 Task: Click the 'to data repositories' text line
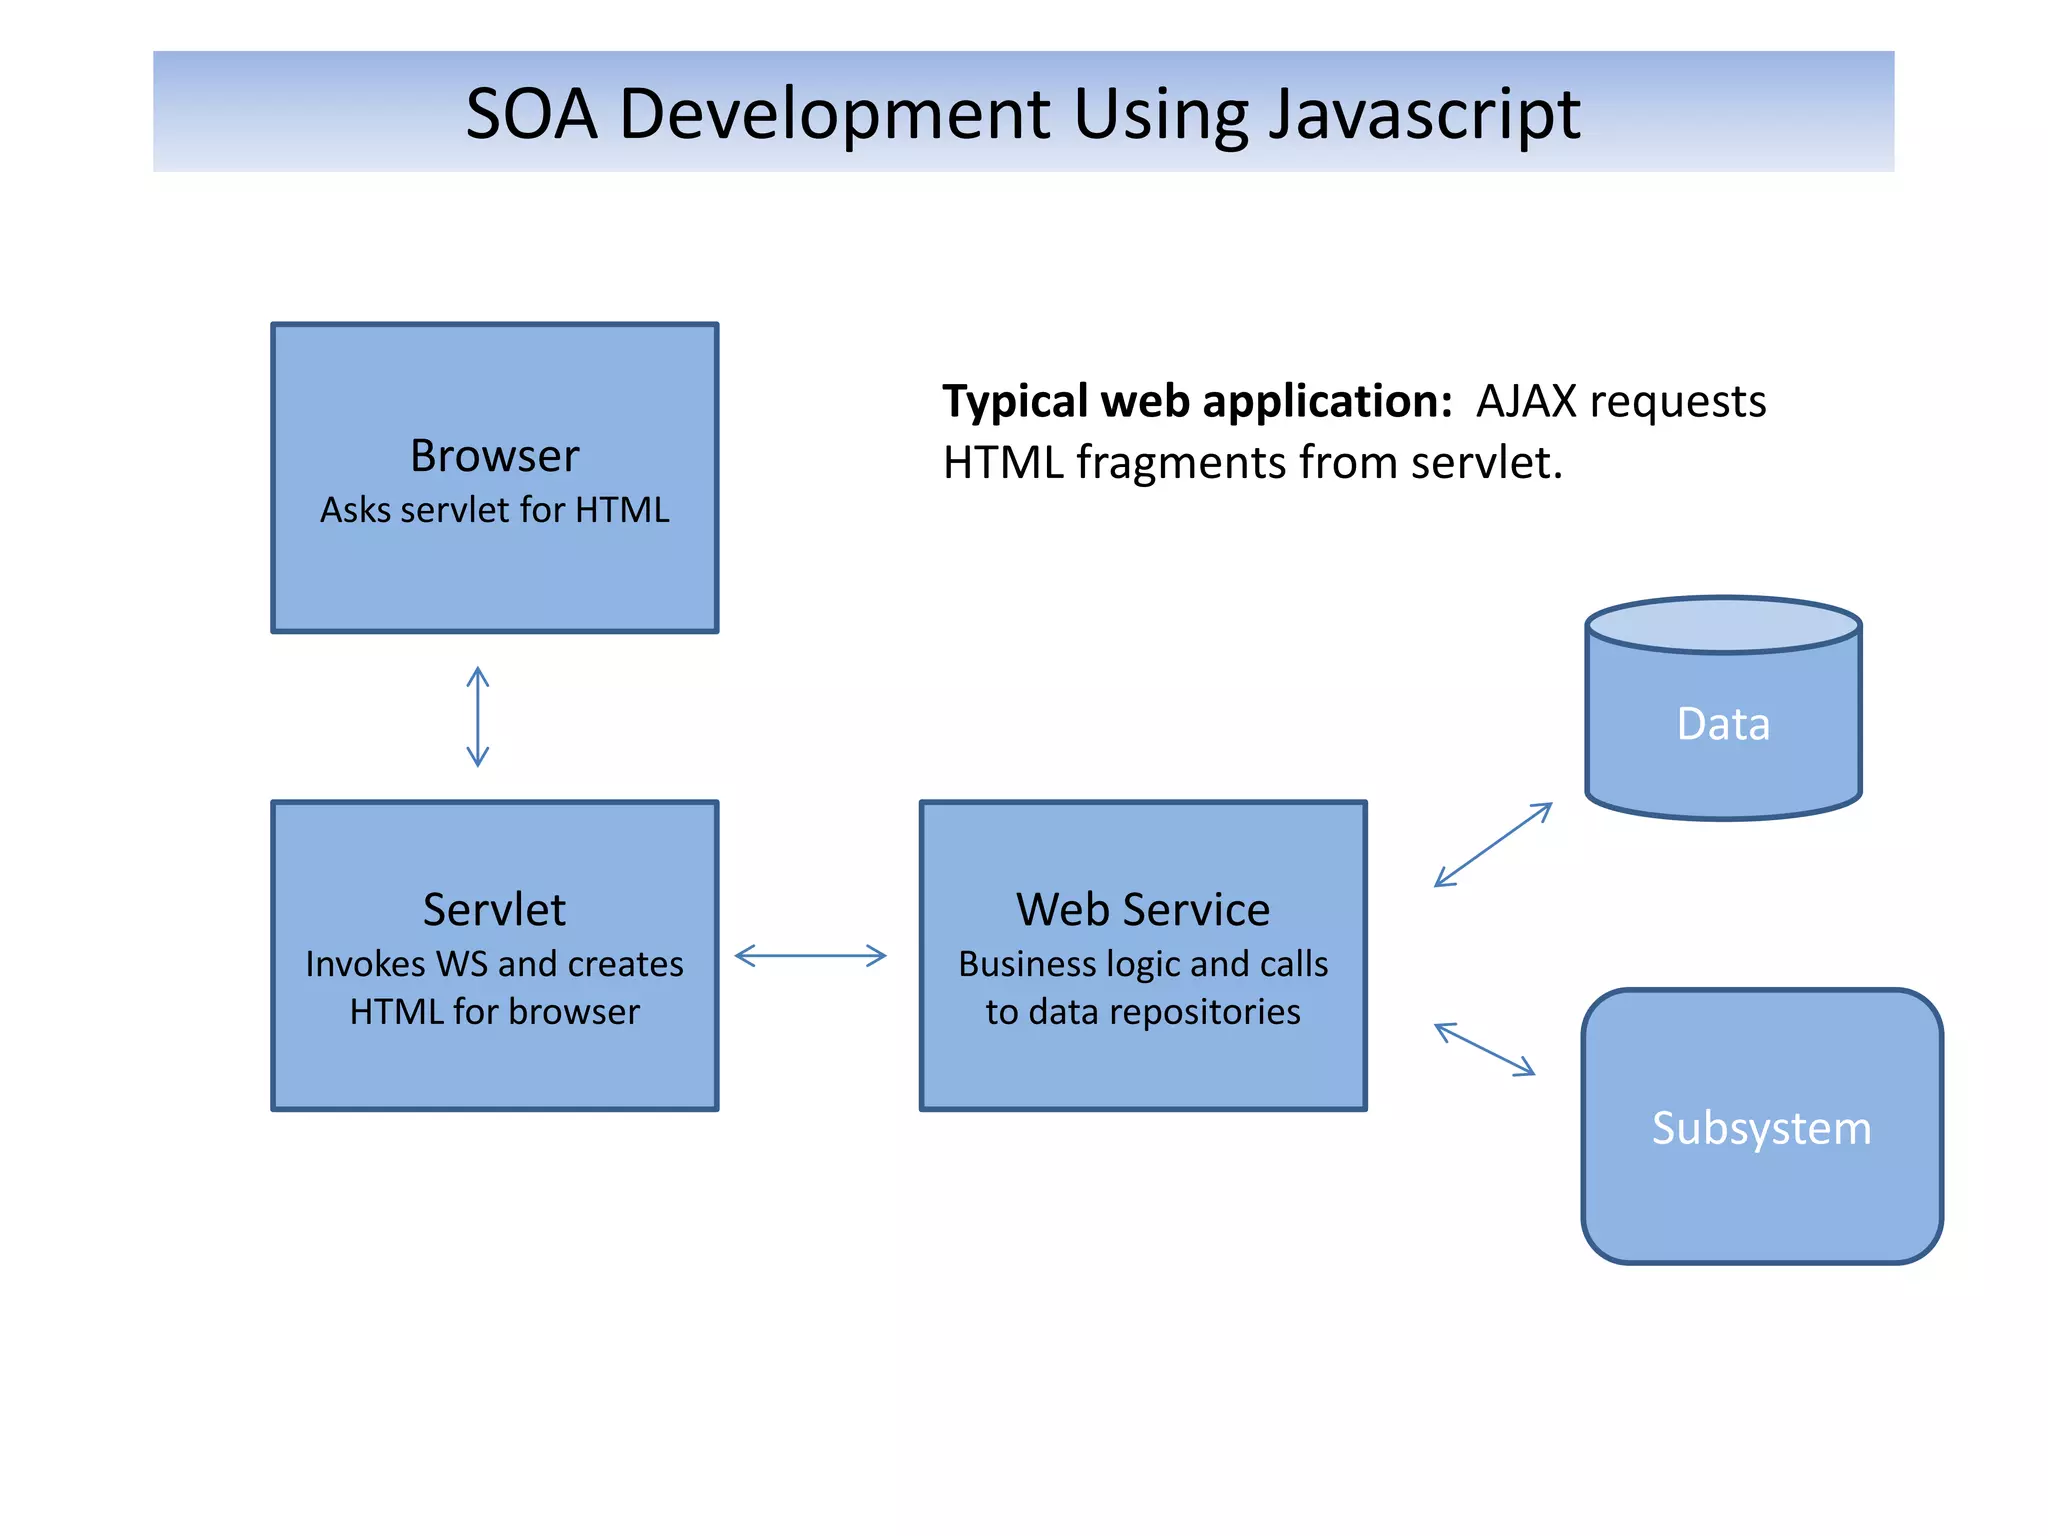coord(1143,1012)
